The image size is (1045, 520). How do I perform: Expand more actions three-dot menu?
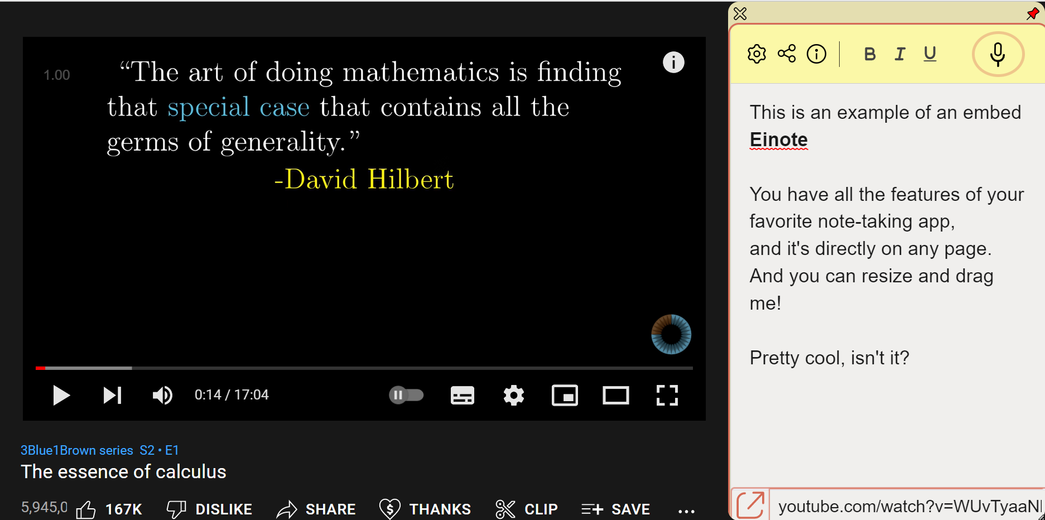(x=686, y=509)
